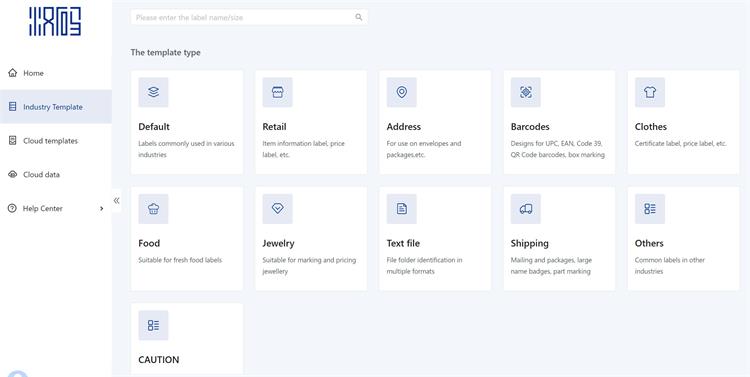This screenshot has height=377, width=750.
Task: Select the Text file category title
Action: pos(403,243)
